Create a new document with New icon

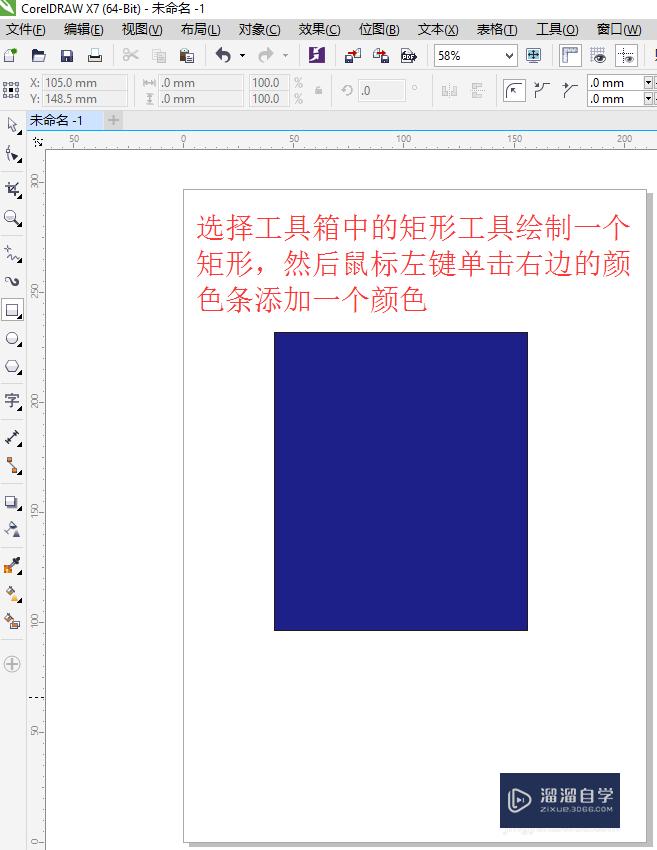click(11, 55)
